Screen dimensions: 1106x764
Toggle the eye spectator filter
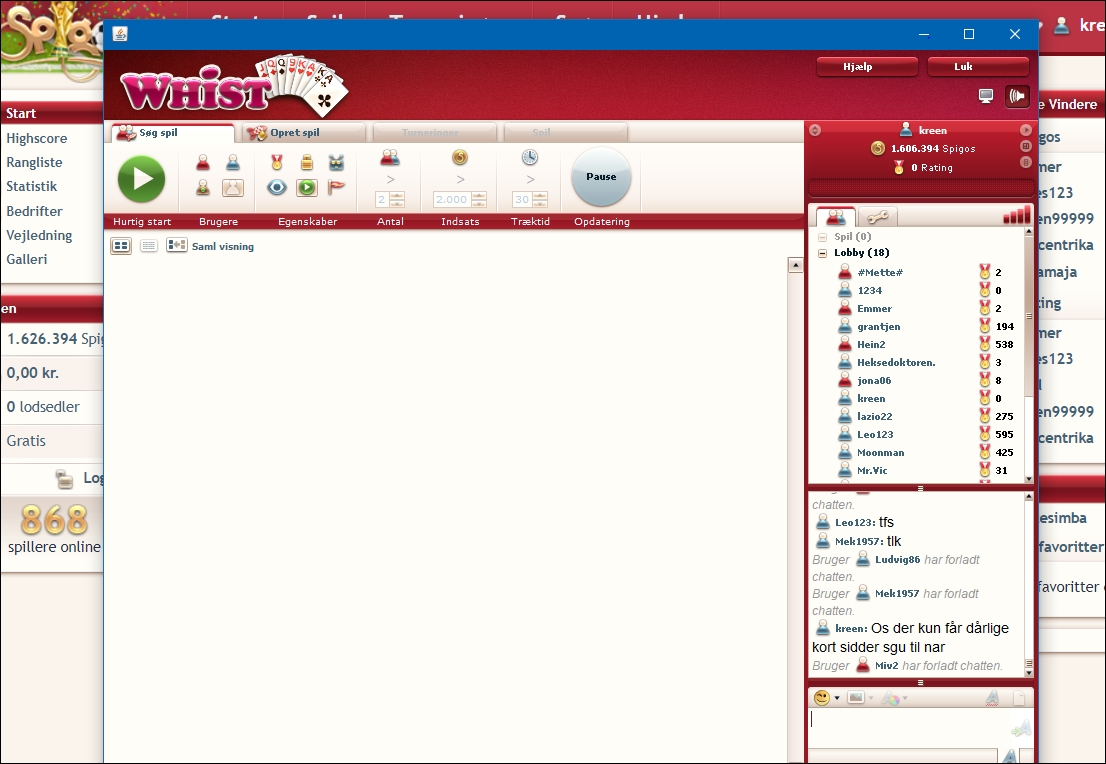coord(277,187)
